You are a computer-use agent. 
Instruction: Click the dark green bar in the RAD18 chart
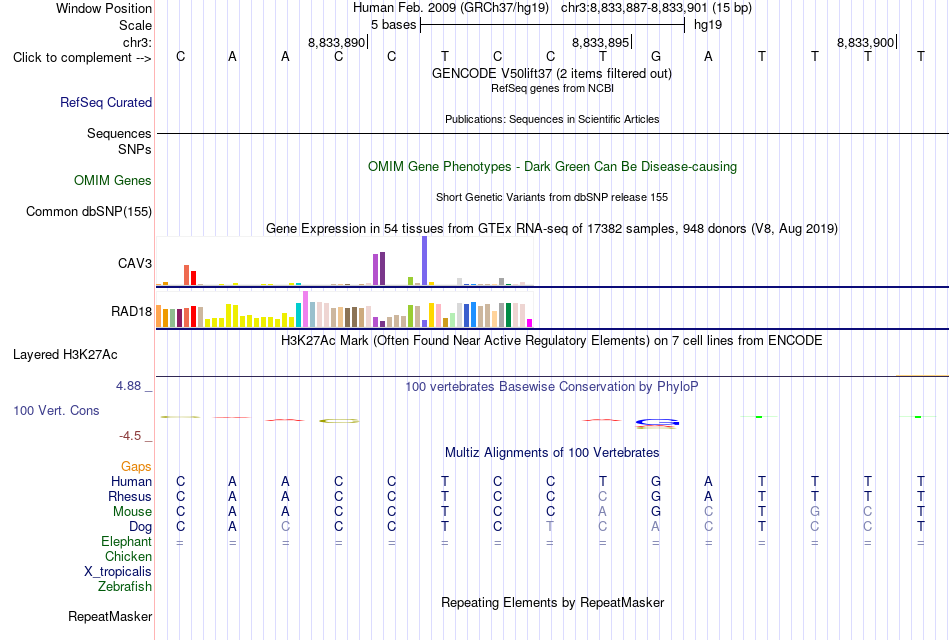[x=508, y=315]
